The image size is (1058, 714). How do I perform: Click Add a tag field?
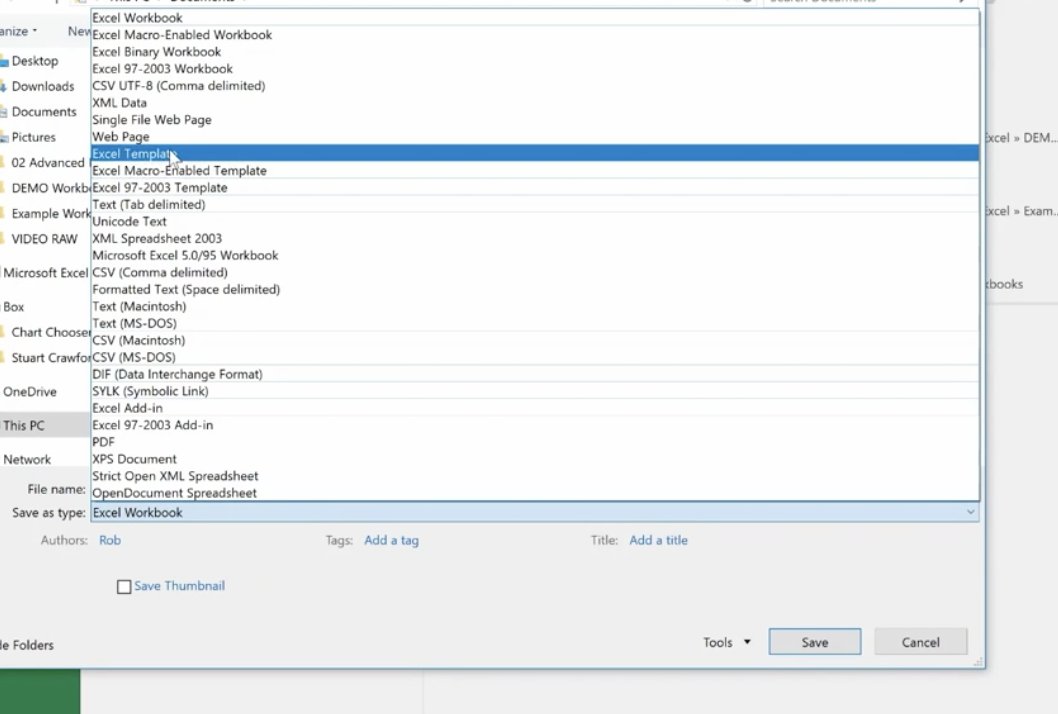click(391, 540)
